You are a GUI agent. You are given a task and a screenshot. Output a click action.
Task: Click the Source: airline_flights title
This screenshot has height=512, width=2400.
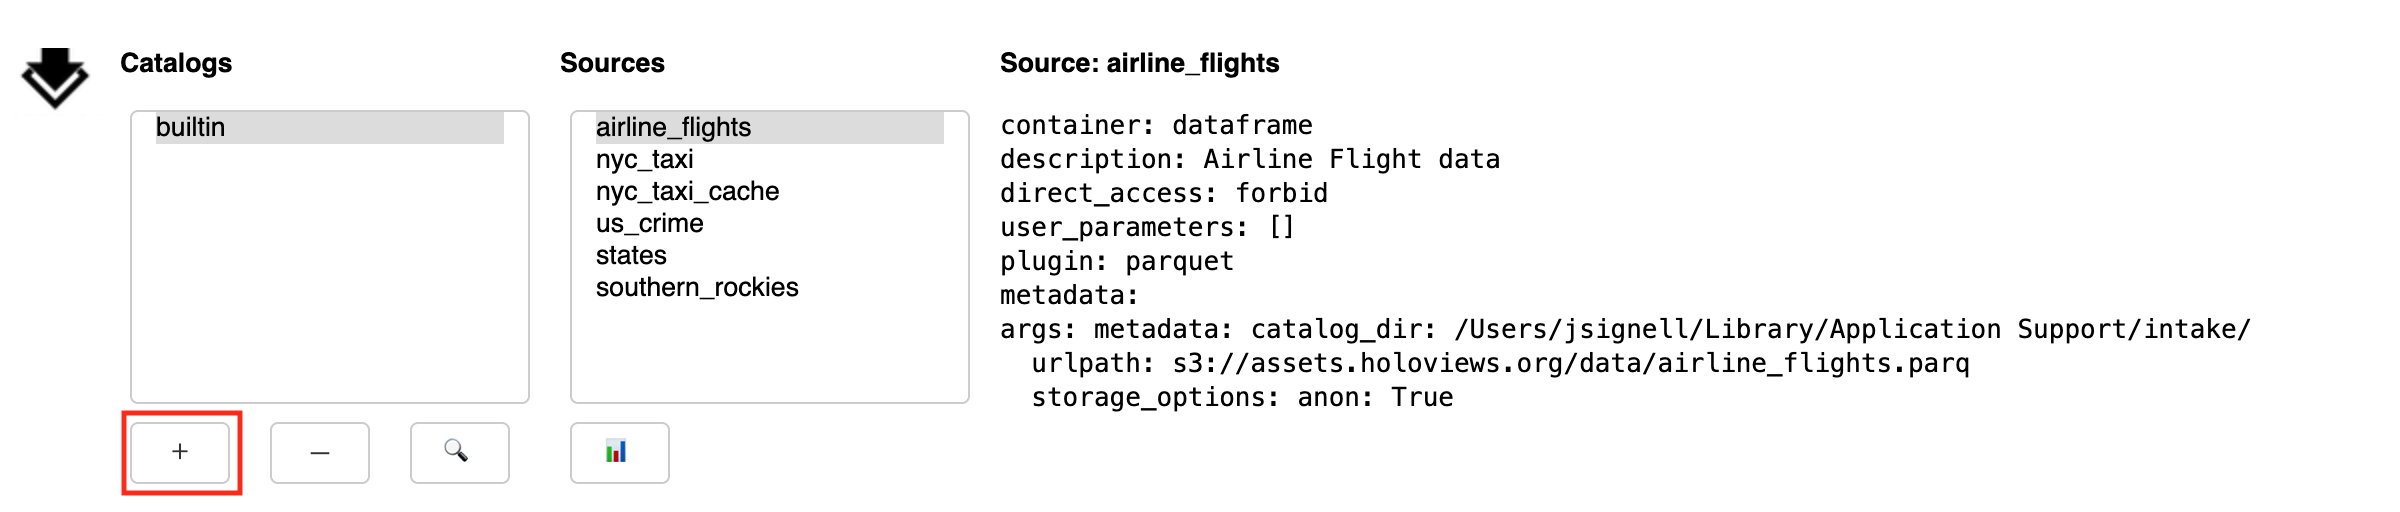1139,63
